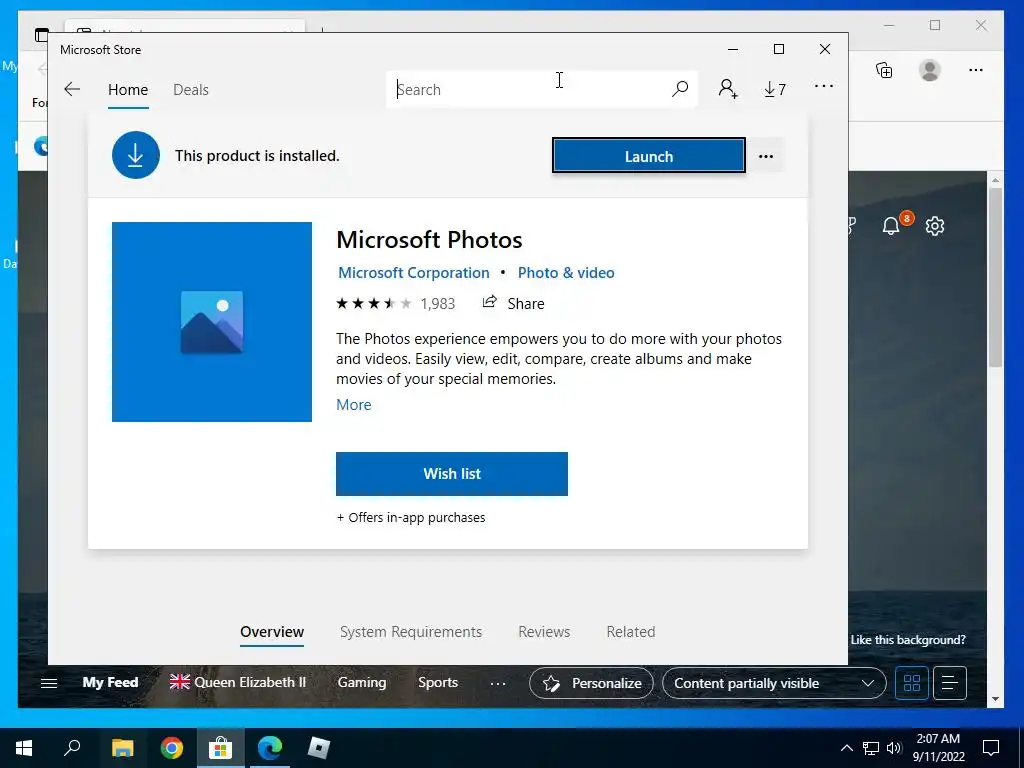Viewport: 1024px width, 768px height.
Task: Open network status tray icon
Action: pos(871,748)
